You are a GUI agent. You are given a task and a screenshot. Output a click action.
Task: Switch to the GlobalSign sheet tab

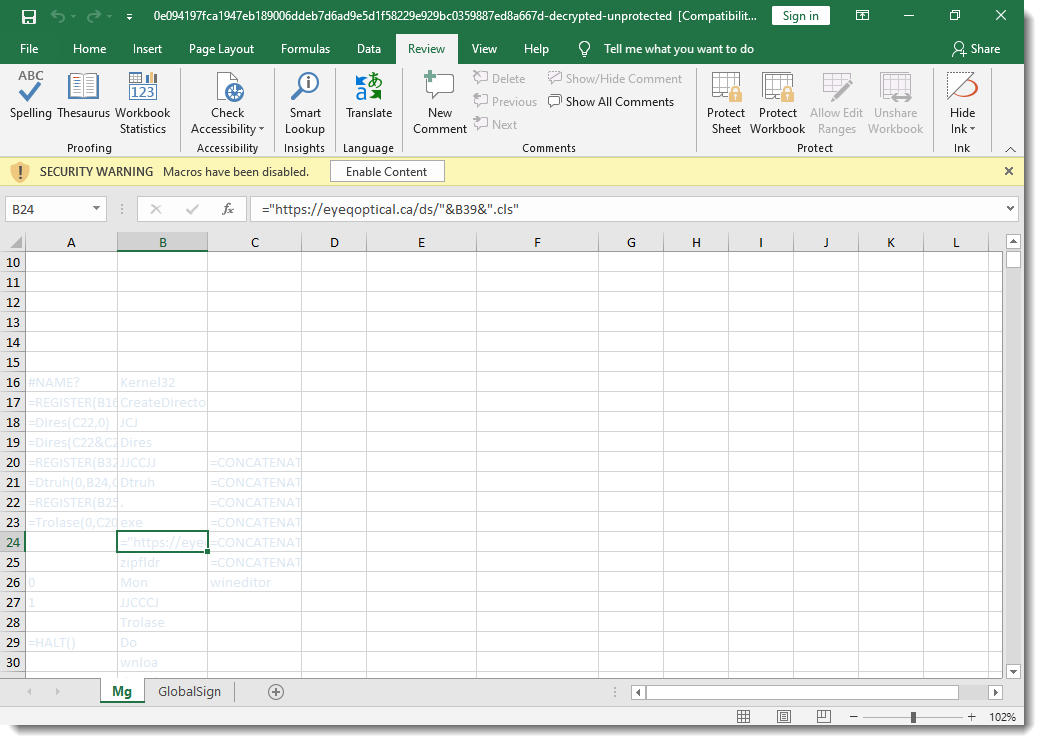(x=189, y=692)
